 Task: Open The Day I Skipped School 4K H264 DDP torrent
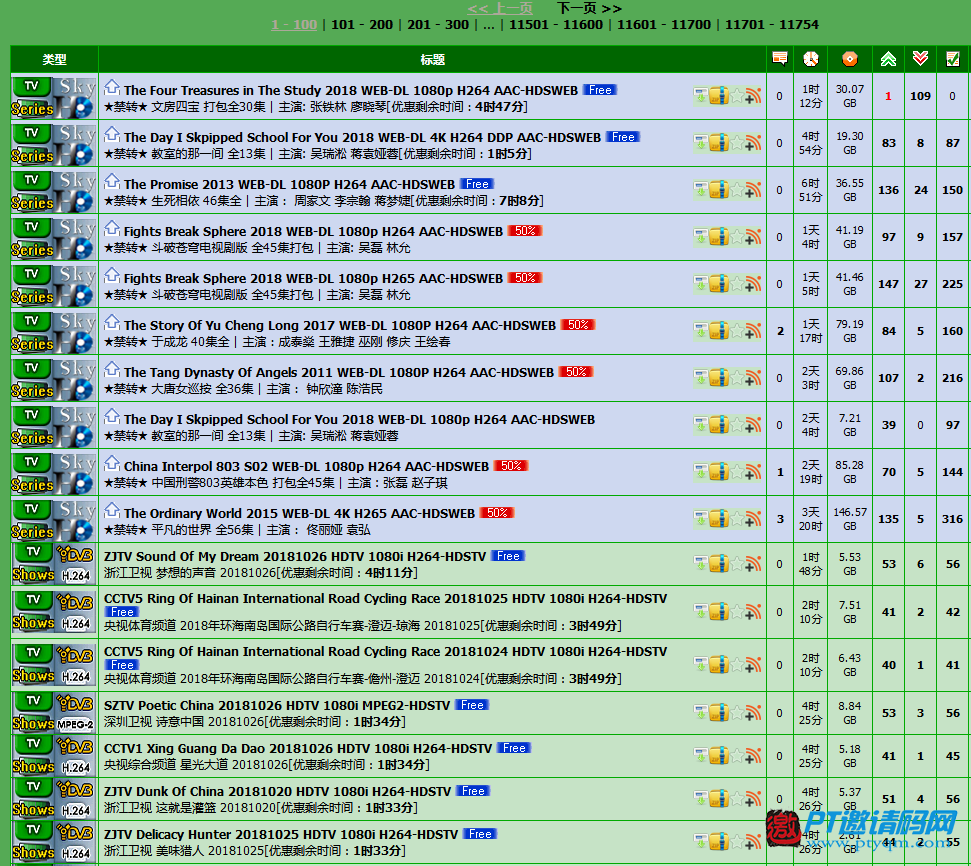362,138
